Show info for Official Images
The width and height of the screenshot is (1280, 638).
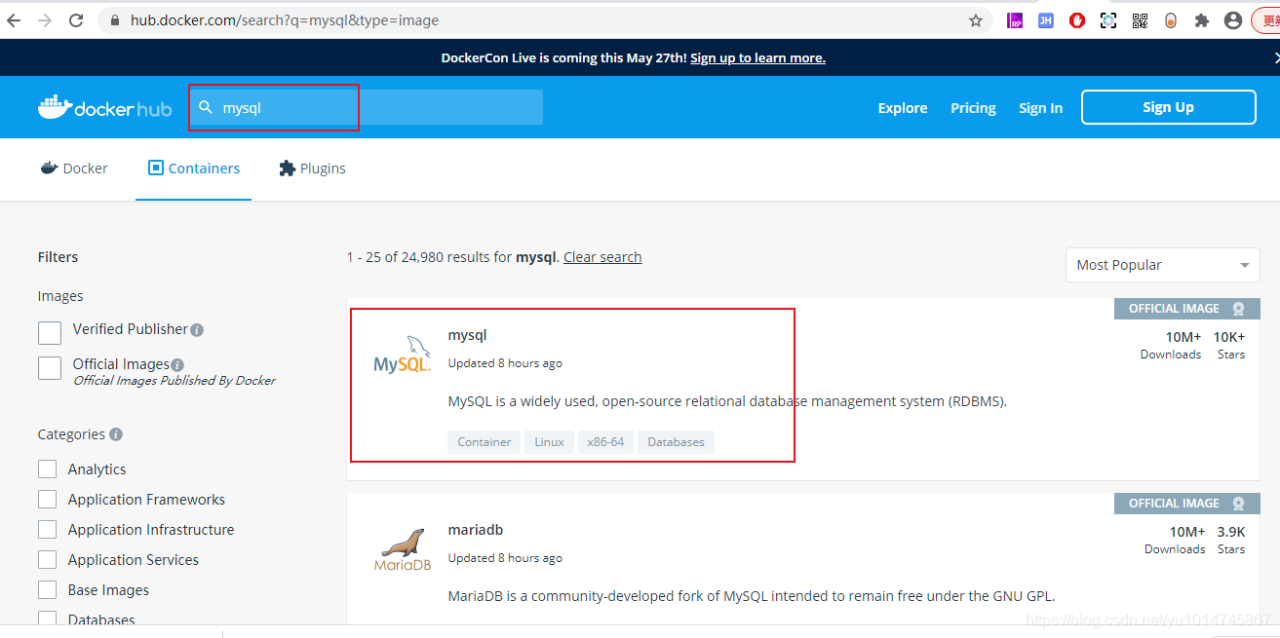pos(177,365)
